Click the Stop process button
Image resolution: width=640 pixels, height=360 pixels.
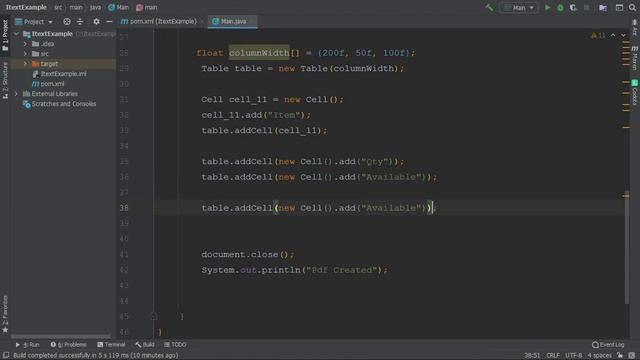[x=587, y=7]
